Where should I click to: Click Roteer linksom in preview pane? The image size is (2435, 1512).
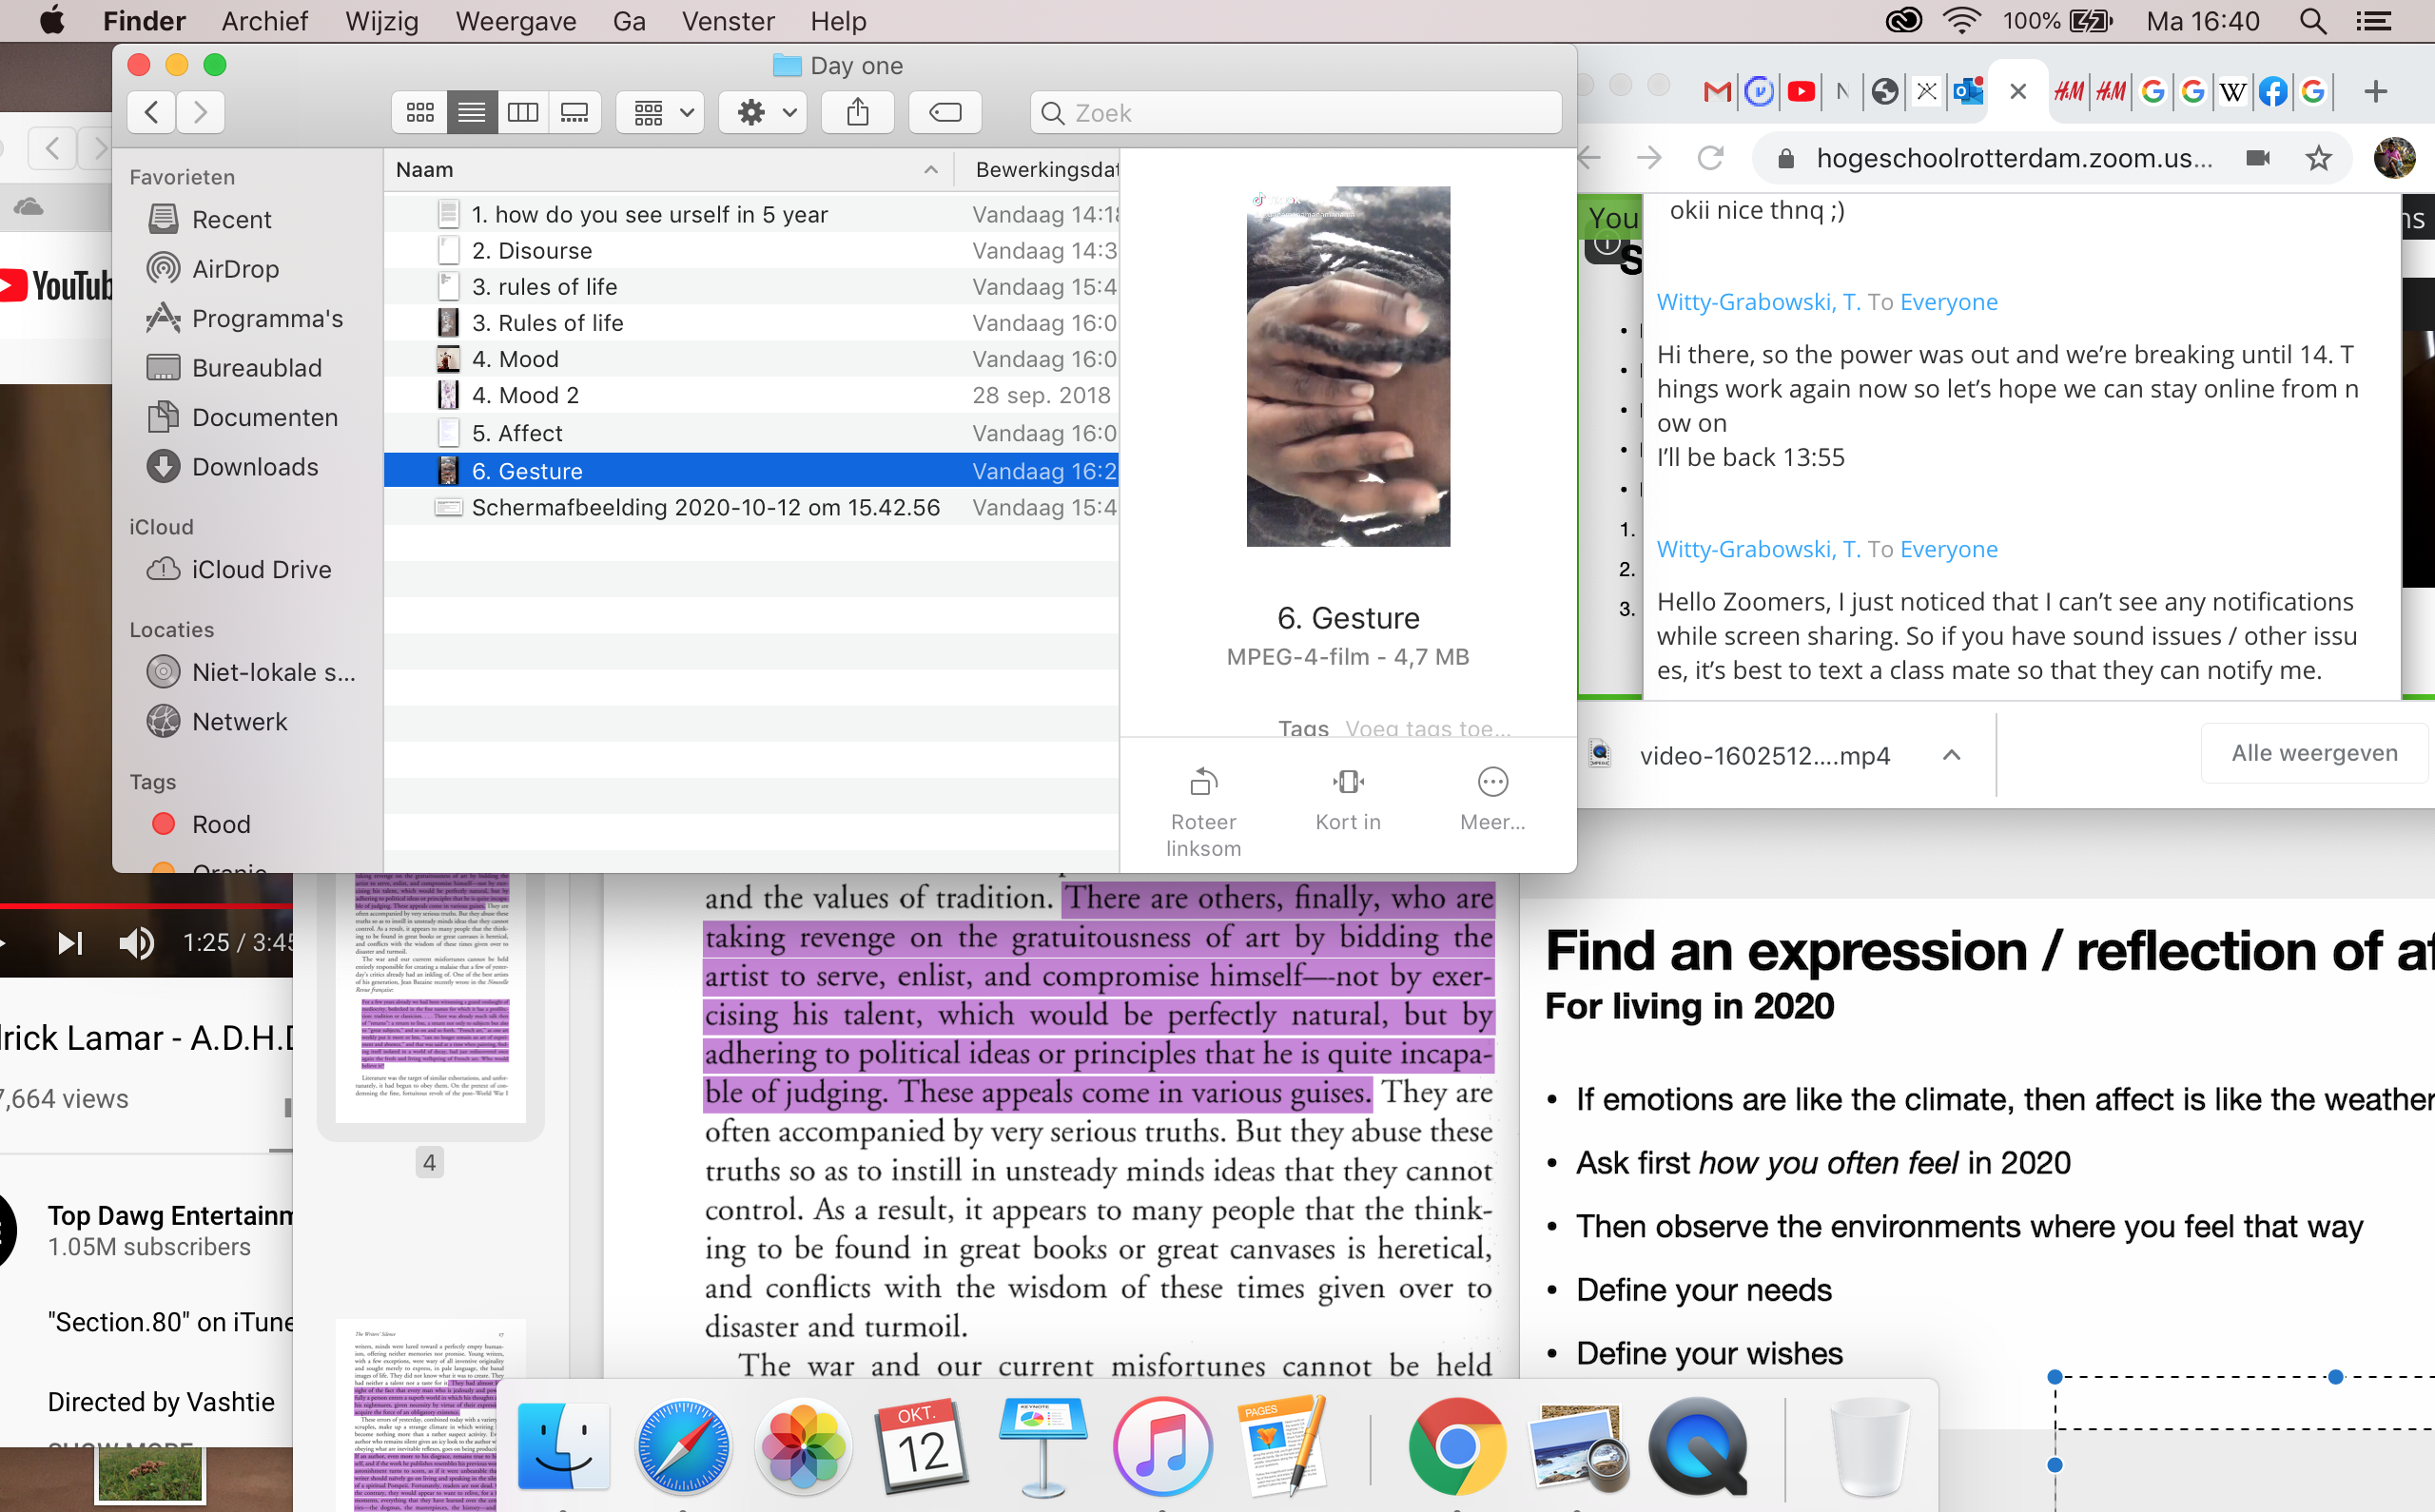pos(1203,812)
